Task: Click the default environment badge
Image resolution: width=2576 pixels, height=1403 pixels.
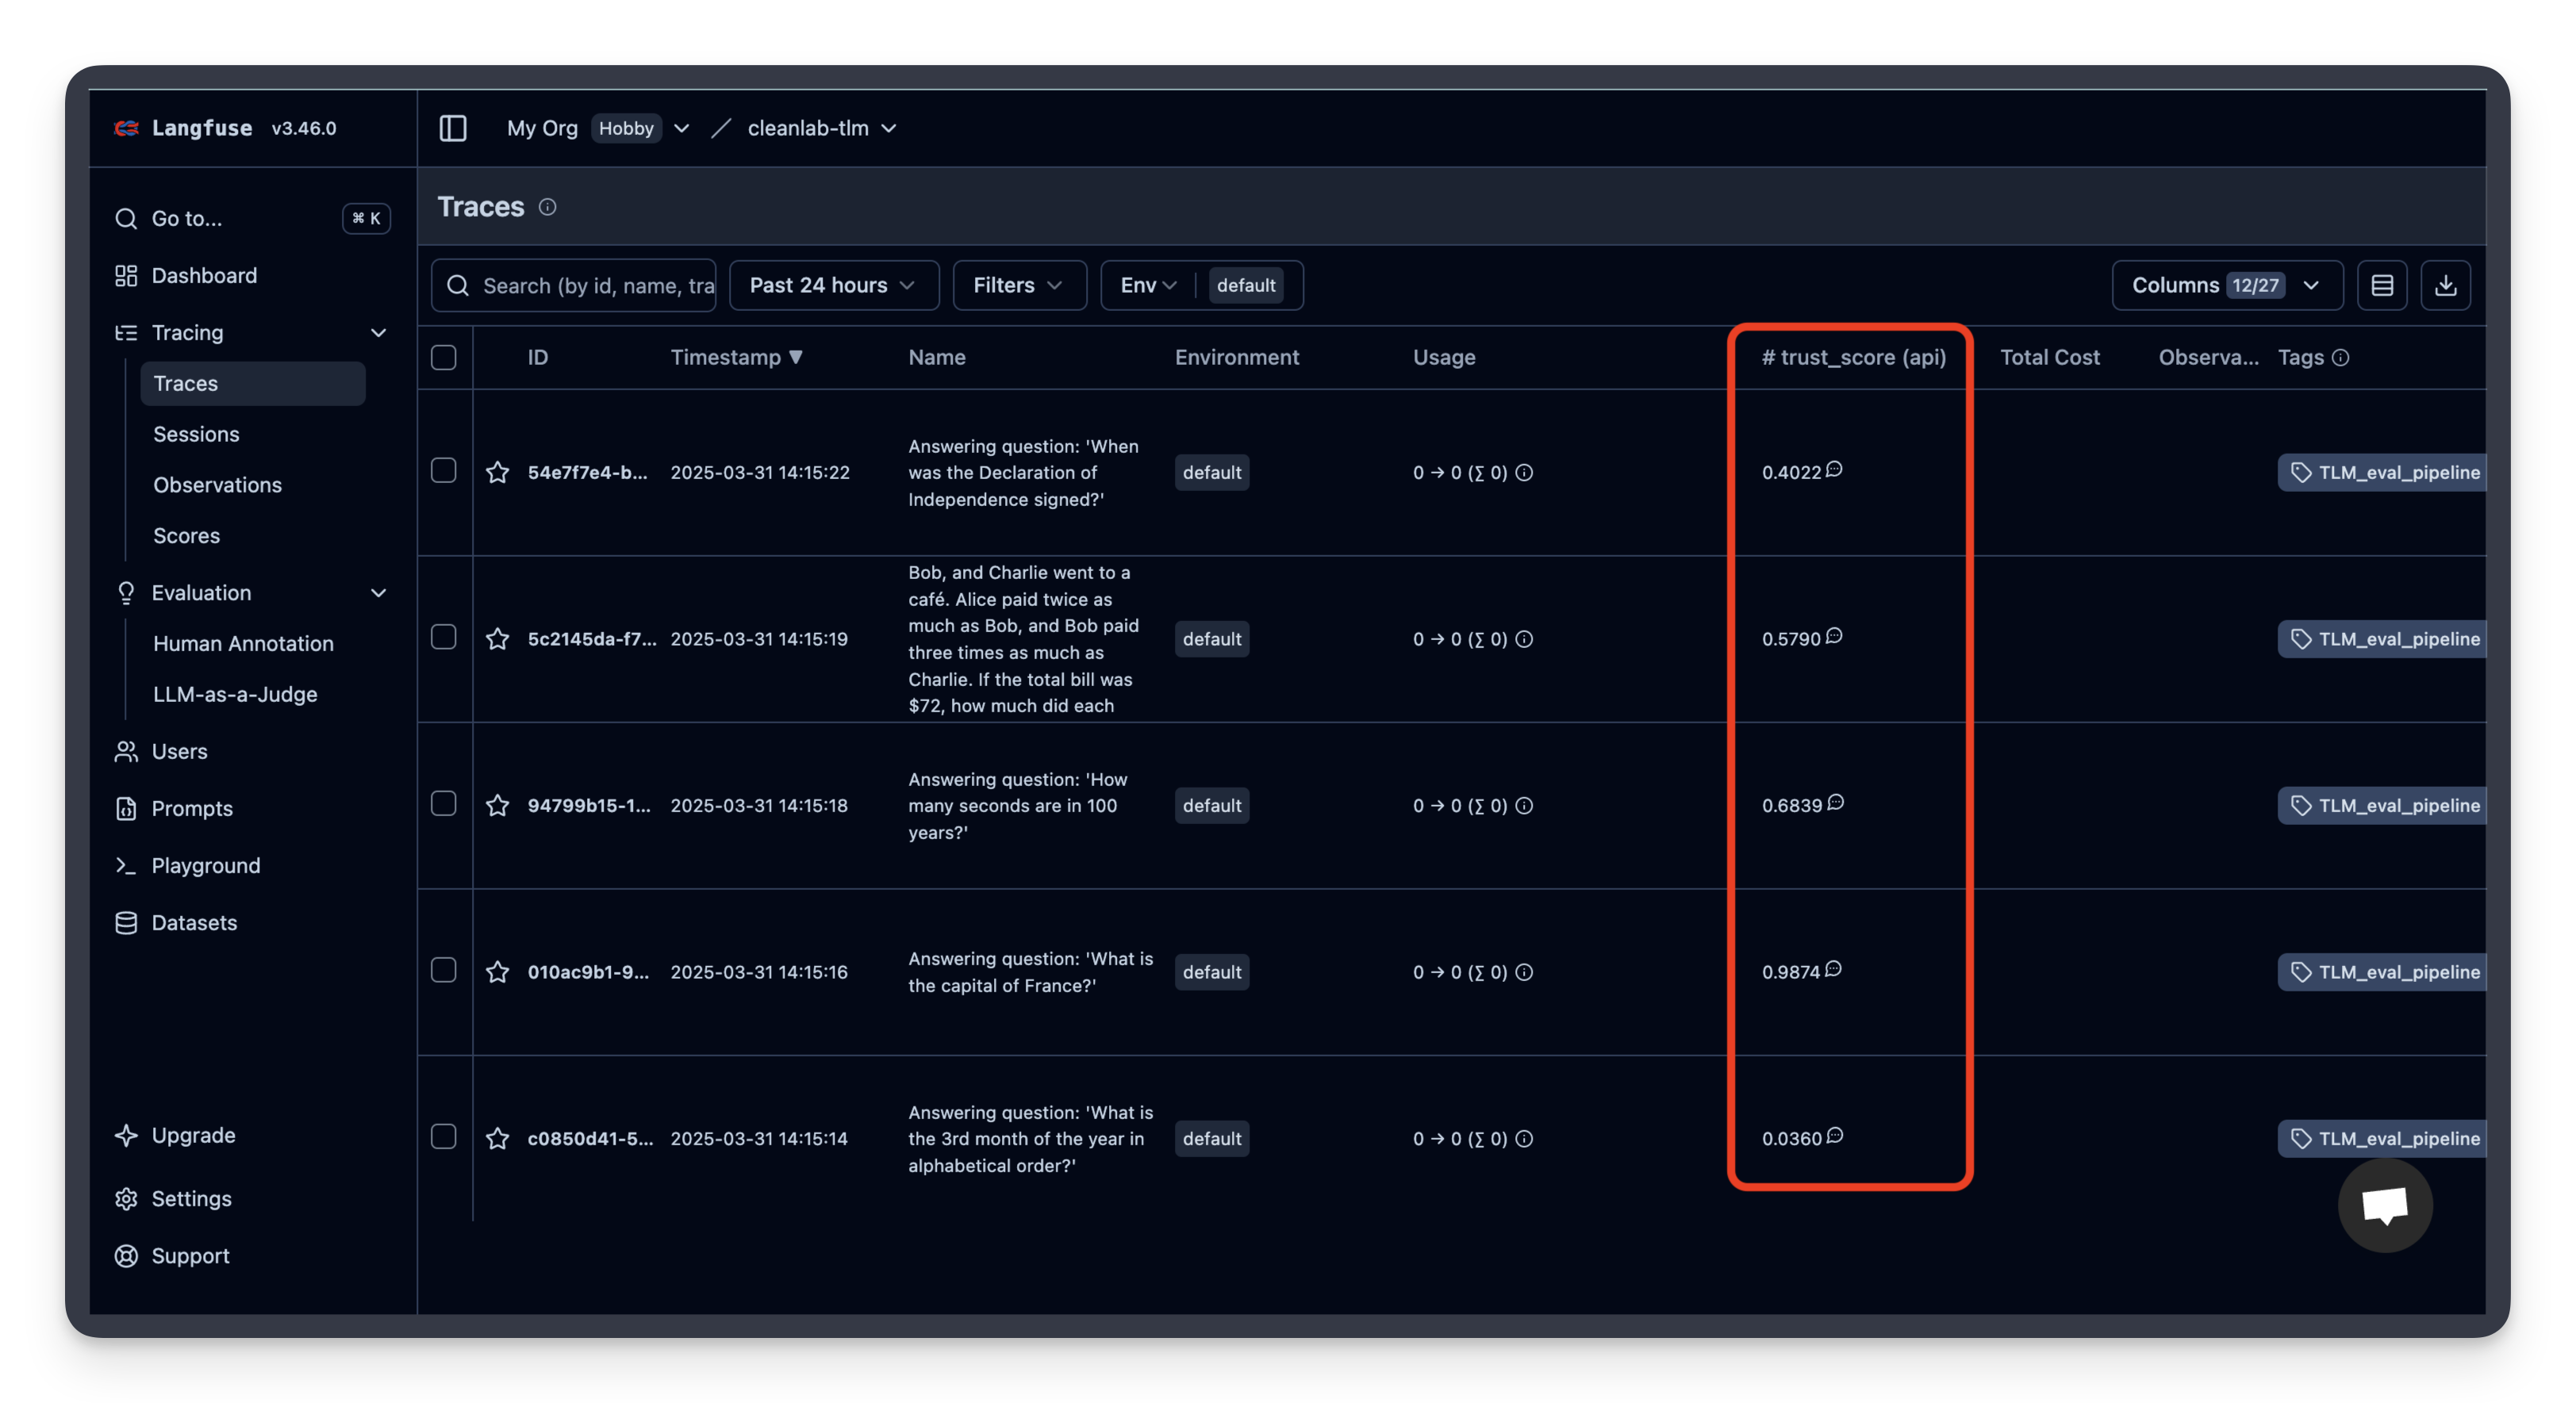Action: click(1246, 285)
